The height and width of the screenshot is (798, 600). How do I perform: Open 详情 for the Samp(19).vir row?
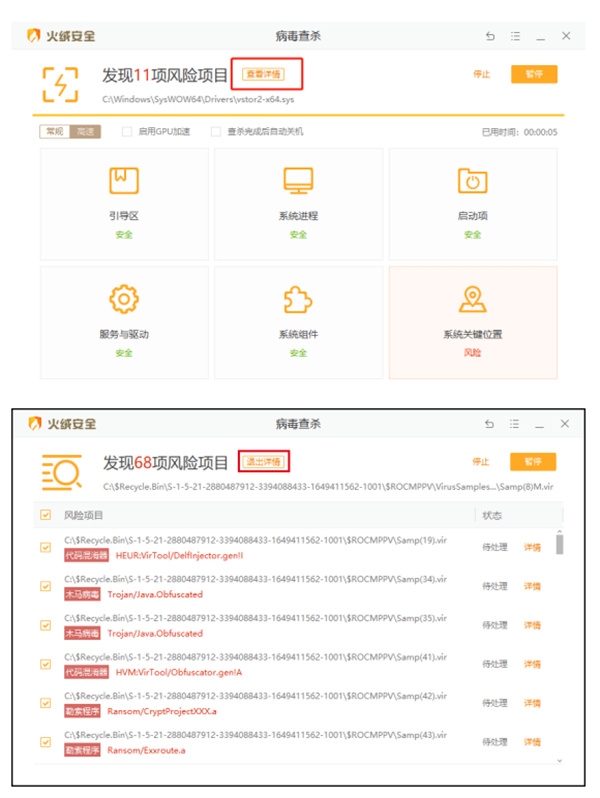pos(532,548)
